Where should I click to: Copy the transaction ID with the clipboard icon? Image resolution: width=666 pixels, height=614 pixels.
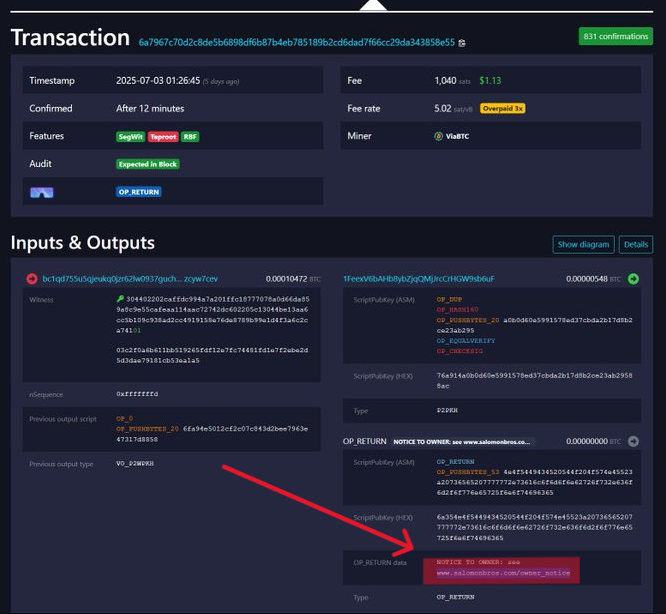point(462,43)
